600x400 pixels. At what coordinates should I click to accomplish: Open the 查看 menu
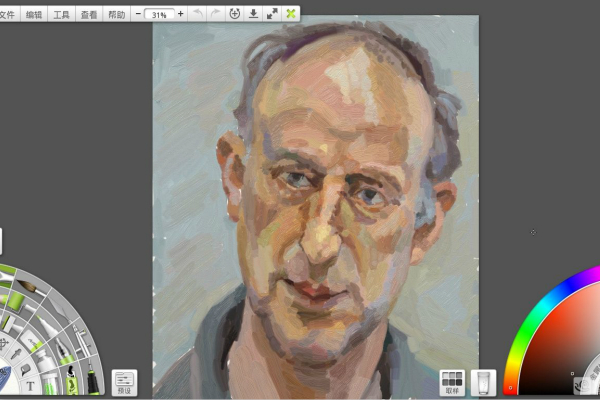[89, 15]
